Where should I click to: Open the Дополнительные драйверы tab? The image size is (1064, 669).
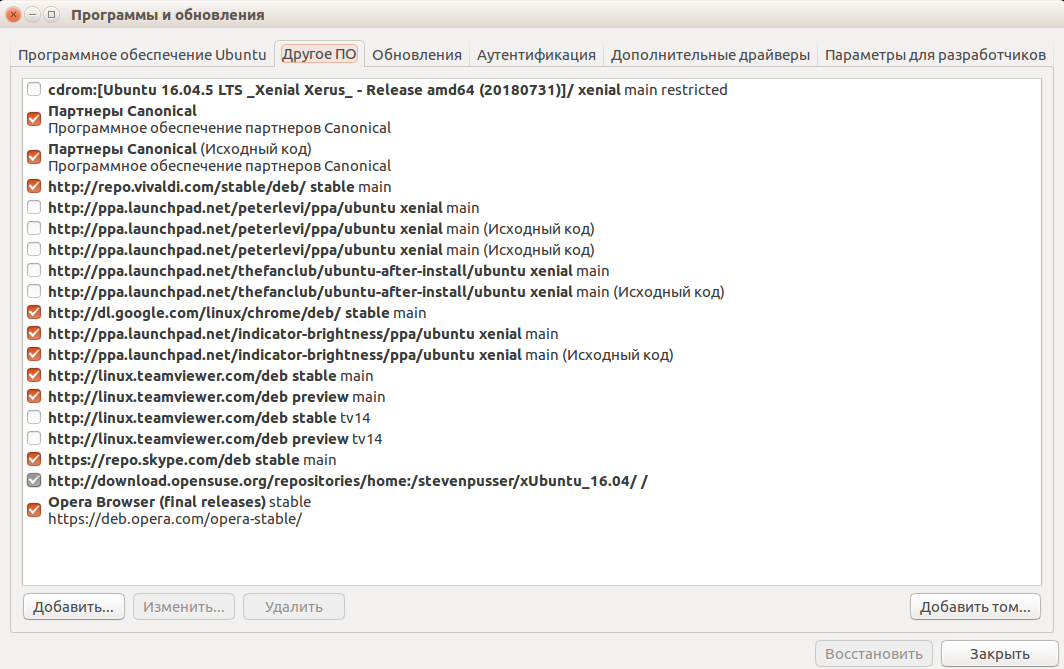[x=710, y=55]
